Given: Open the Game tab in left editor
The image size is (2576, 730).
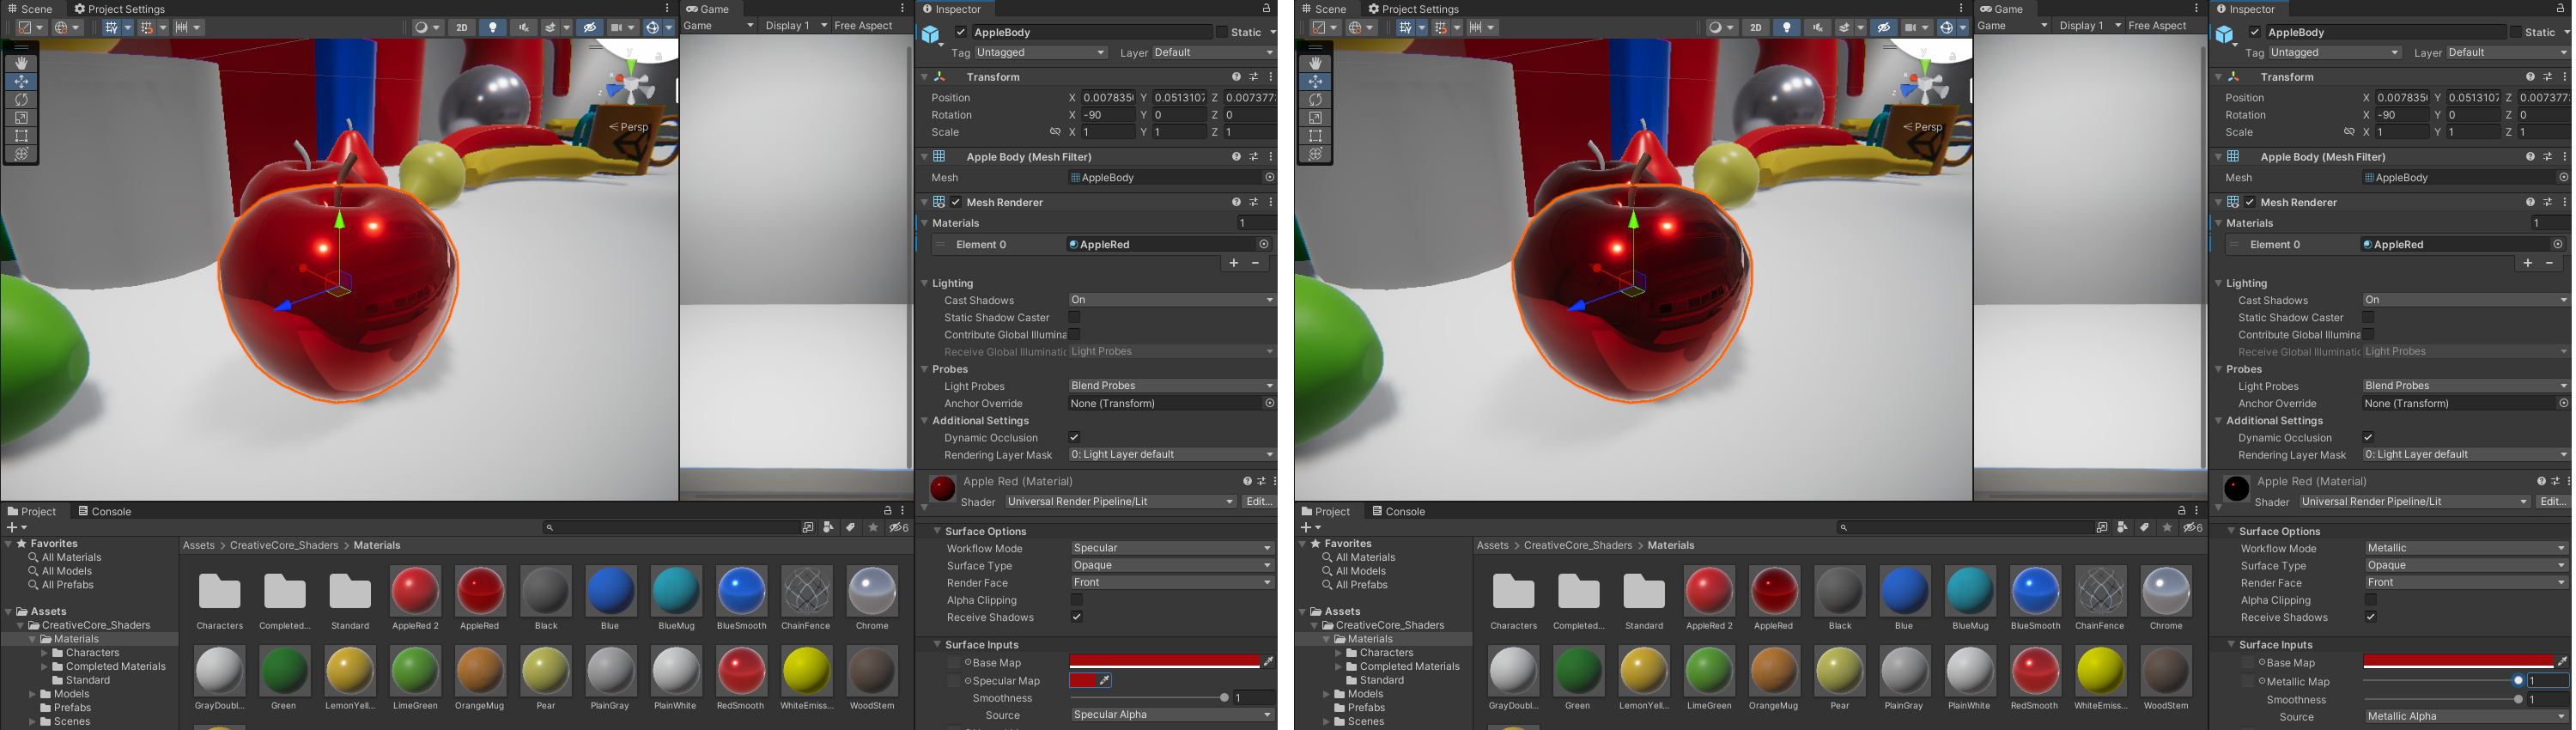Looking at the screenshot, I should click(707, 9).
